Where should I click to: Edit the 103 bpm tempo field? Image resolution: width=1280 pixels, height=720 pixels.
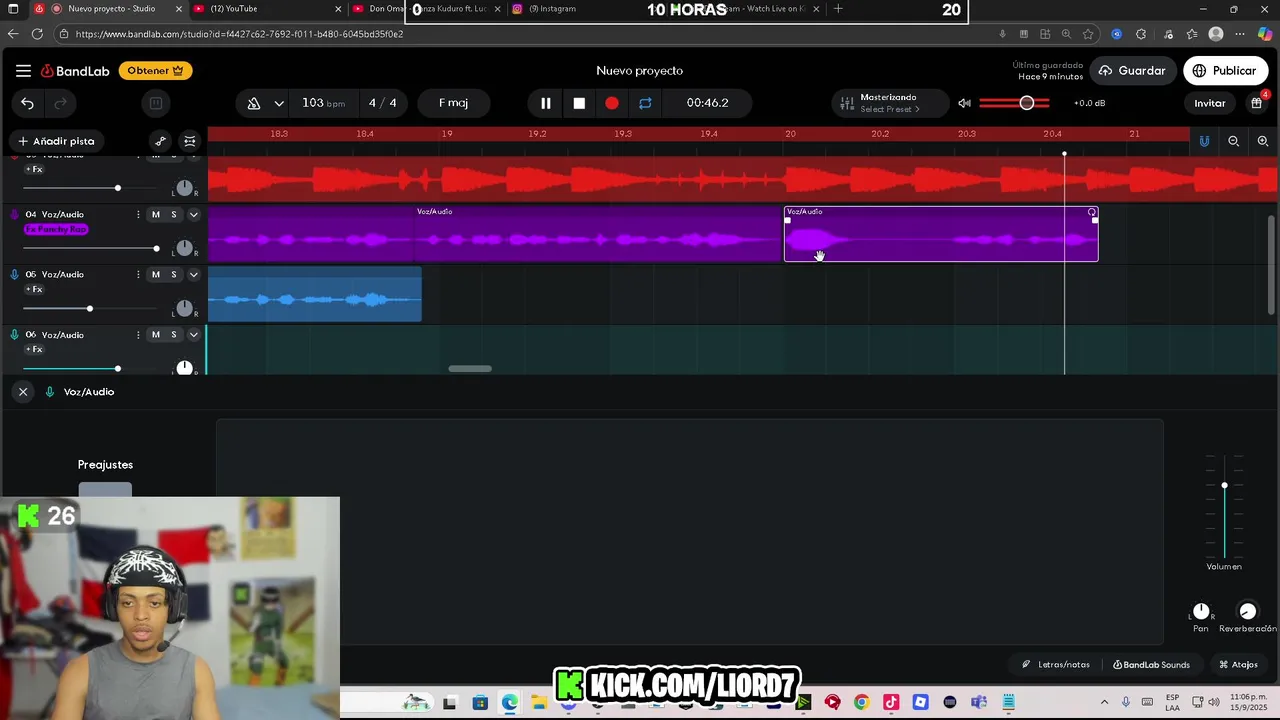[x=323, y=103]
